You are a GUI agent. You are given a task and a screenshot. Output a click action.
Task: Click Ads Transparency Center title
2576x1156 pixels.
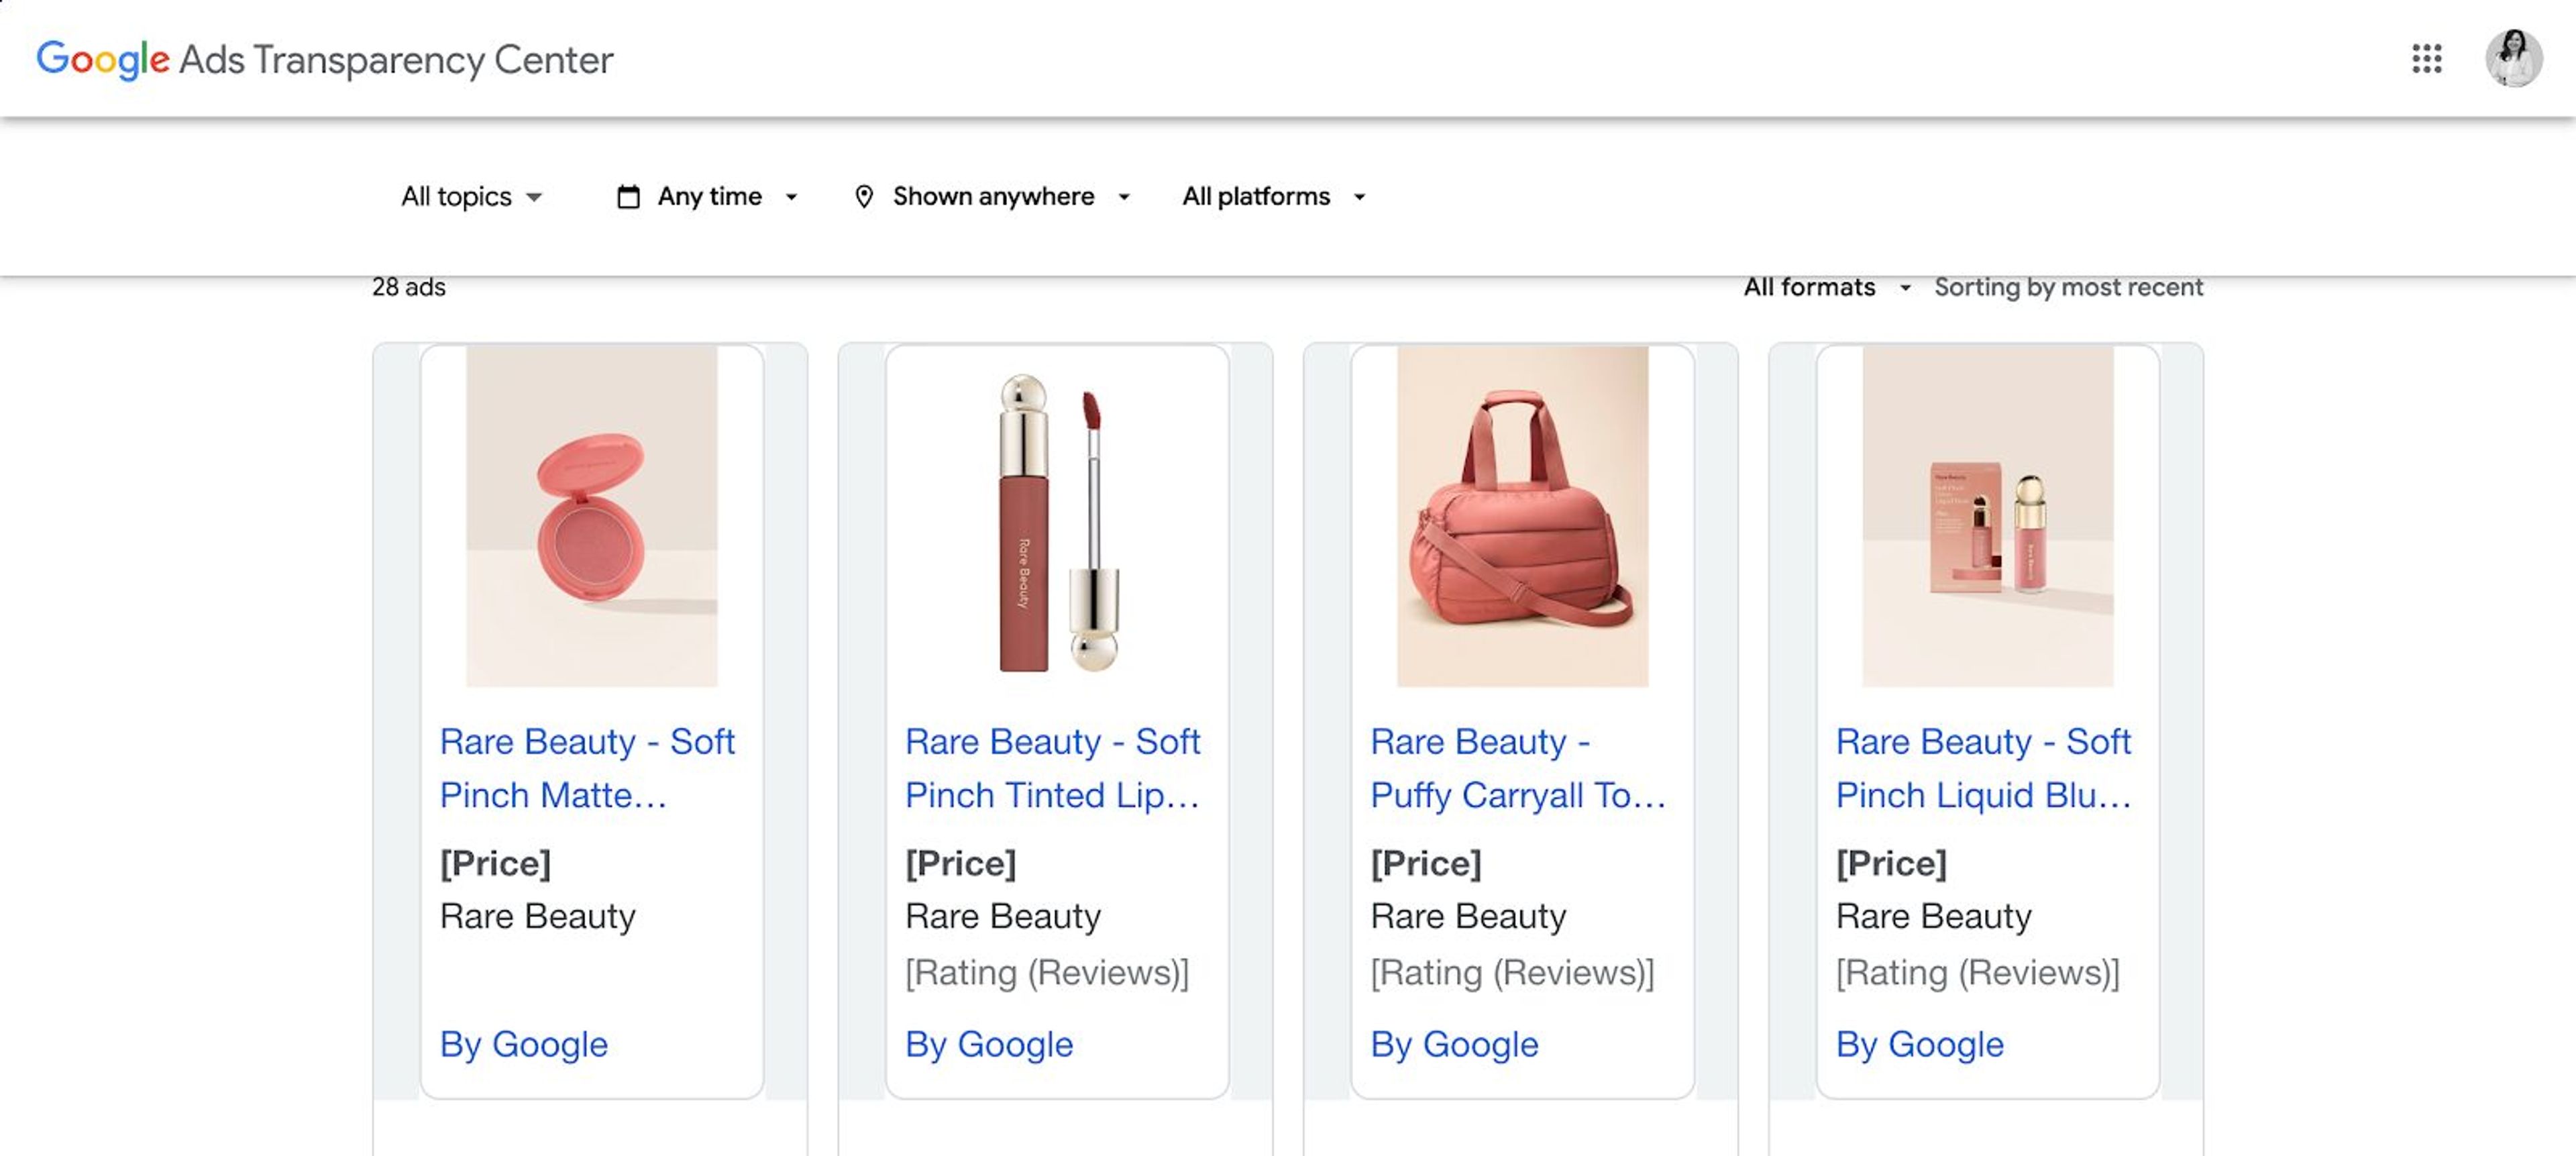pyautogui.click(x=396, y=60)
